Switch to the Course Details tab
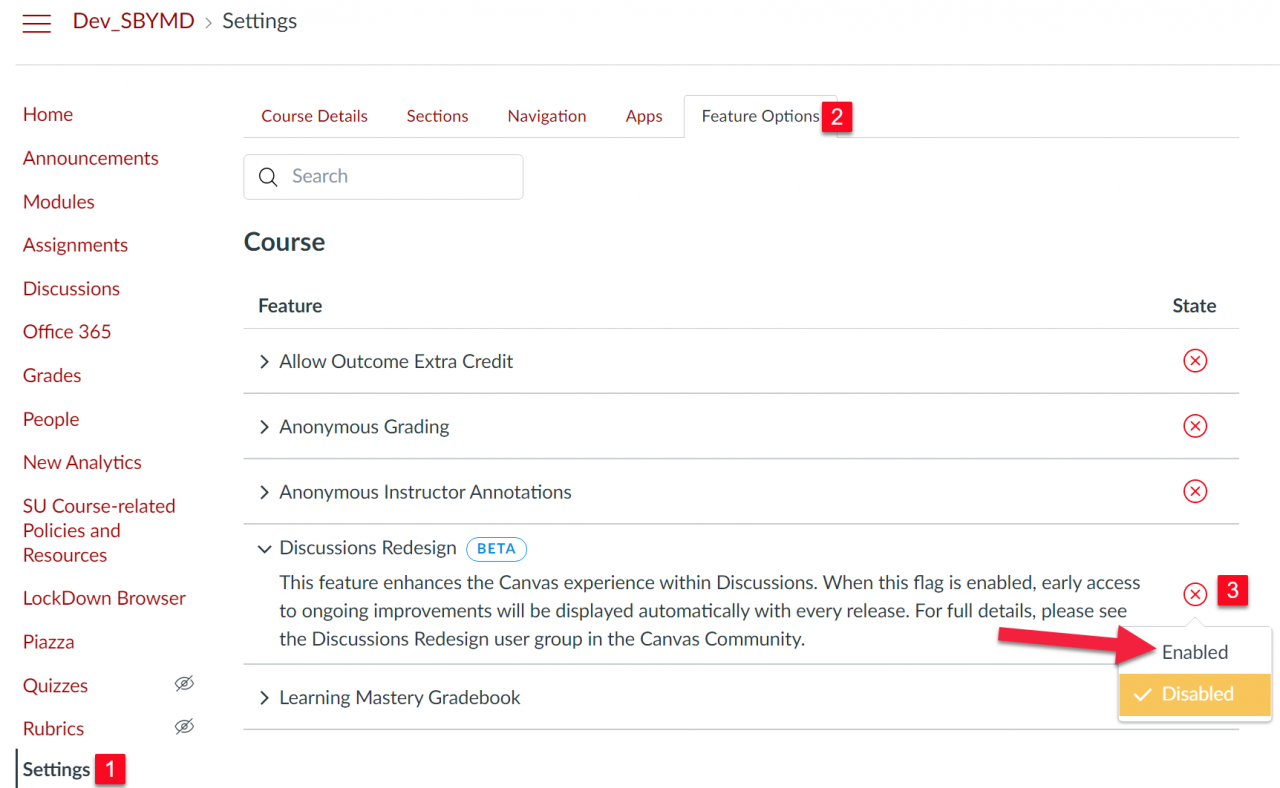The image size is (1280, 788). click(314, 116)
